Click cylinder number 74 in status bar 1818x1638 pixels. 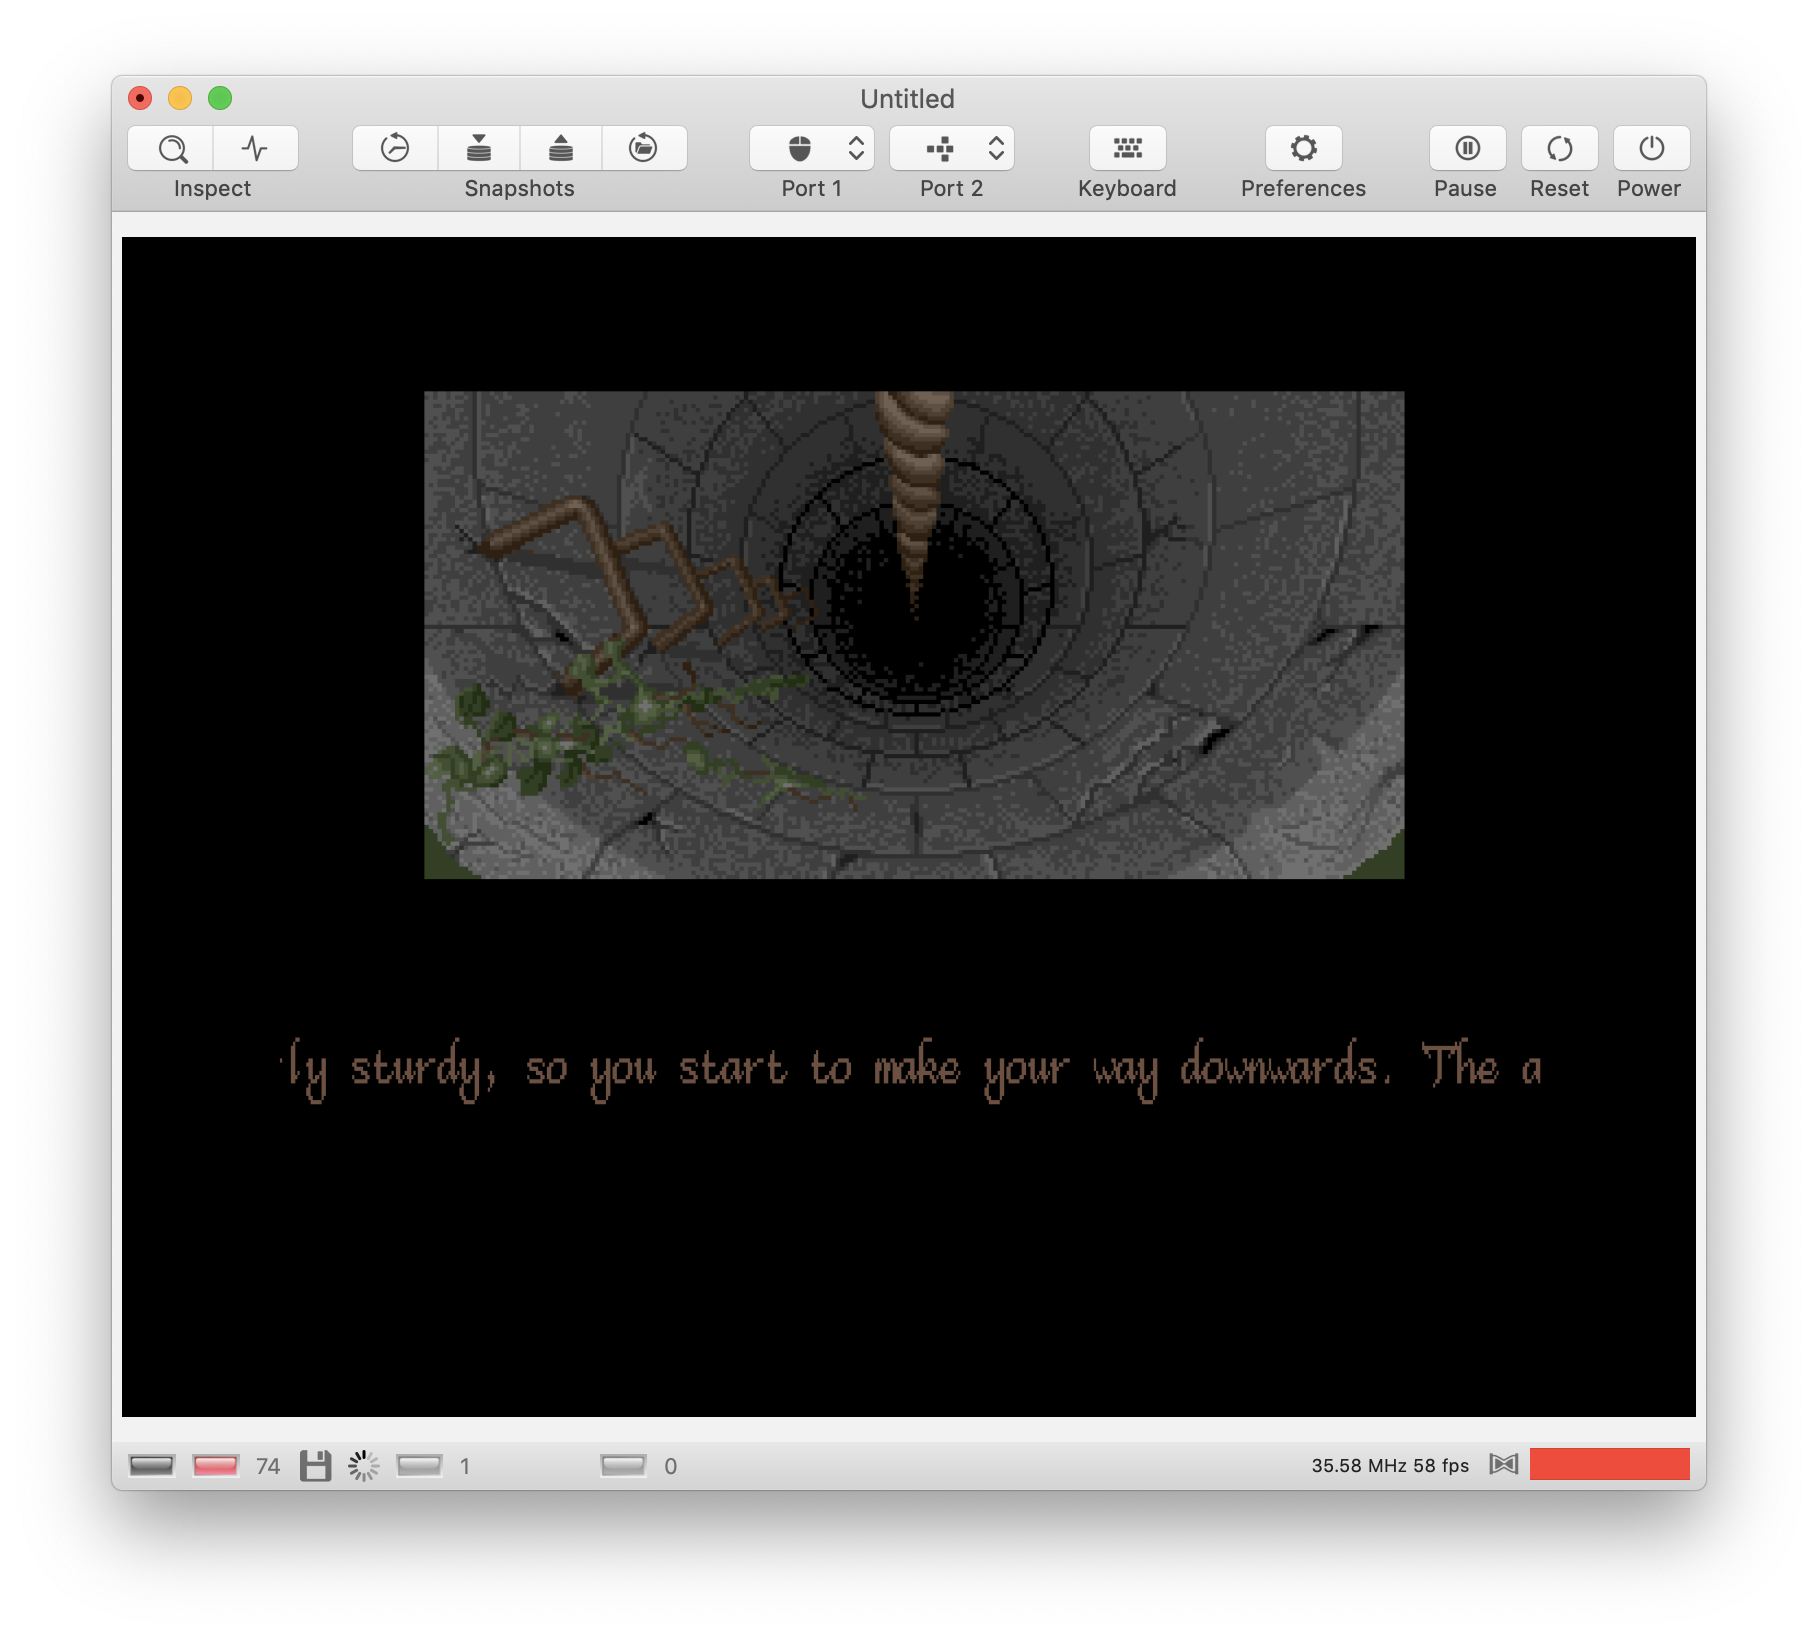[x=268, y=1466]
